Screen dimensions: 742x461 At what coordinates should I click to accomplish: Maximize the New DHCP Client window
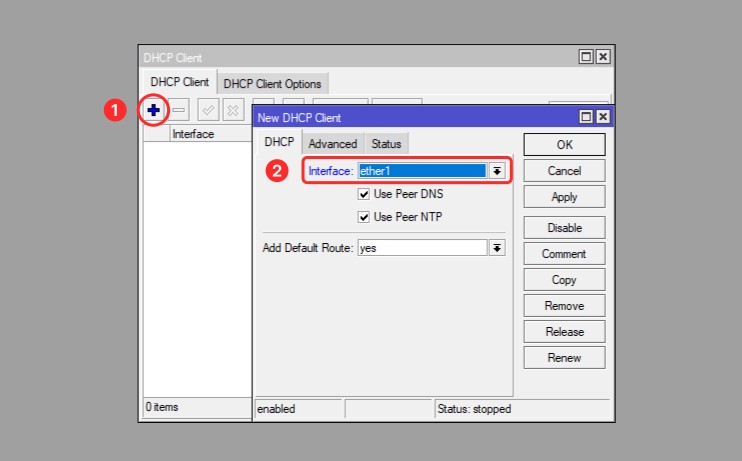point(586,117)
